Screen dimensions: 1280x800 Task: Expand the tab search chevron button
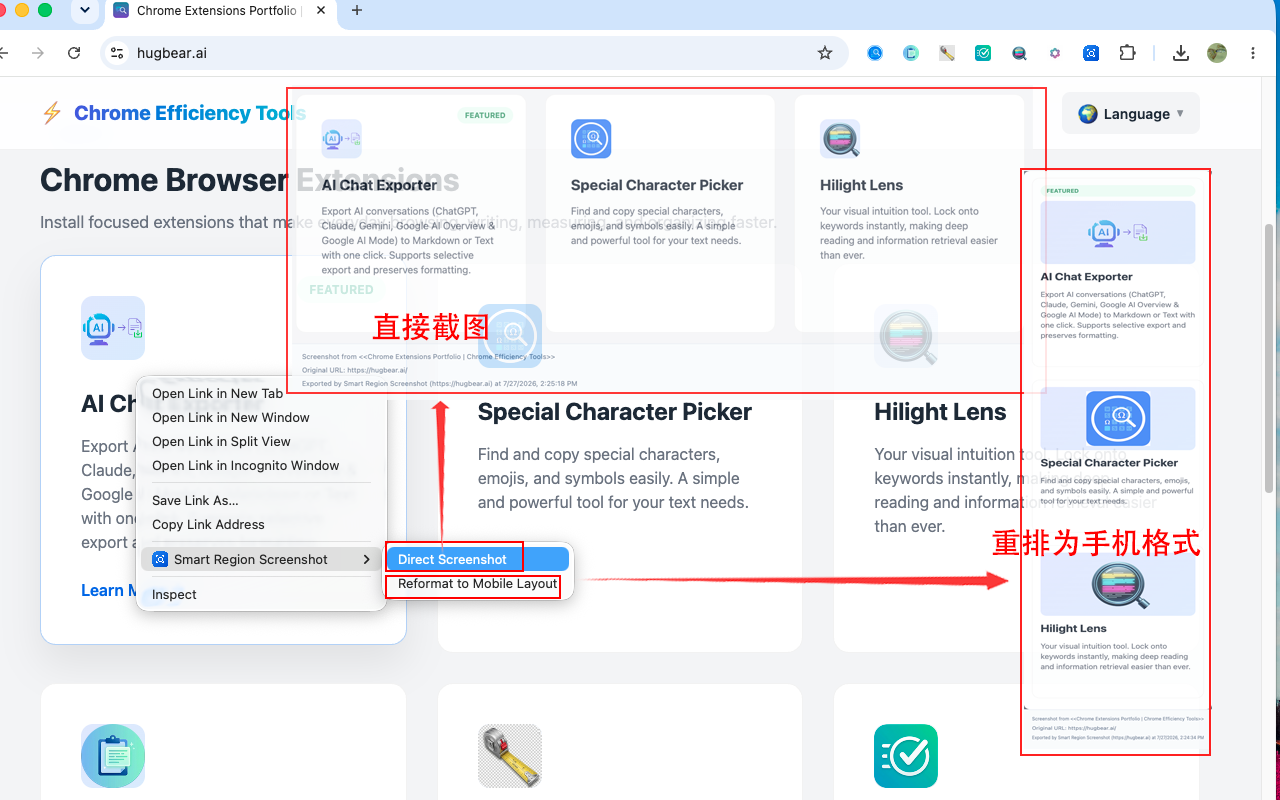click(x=85, y=11)
